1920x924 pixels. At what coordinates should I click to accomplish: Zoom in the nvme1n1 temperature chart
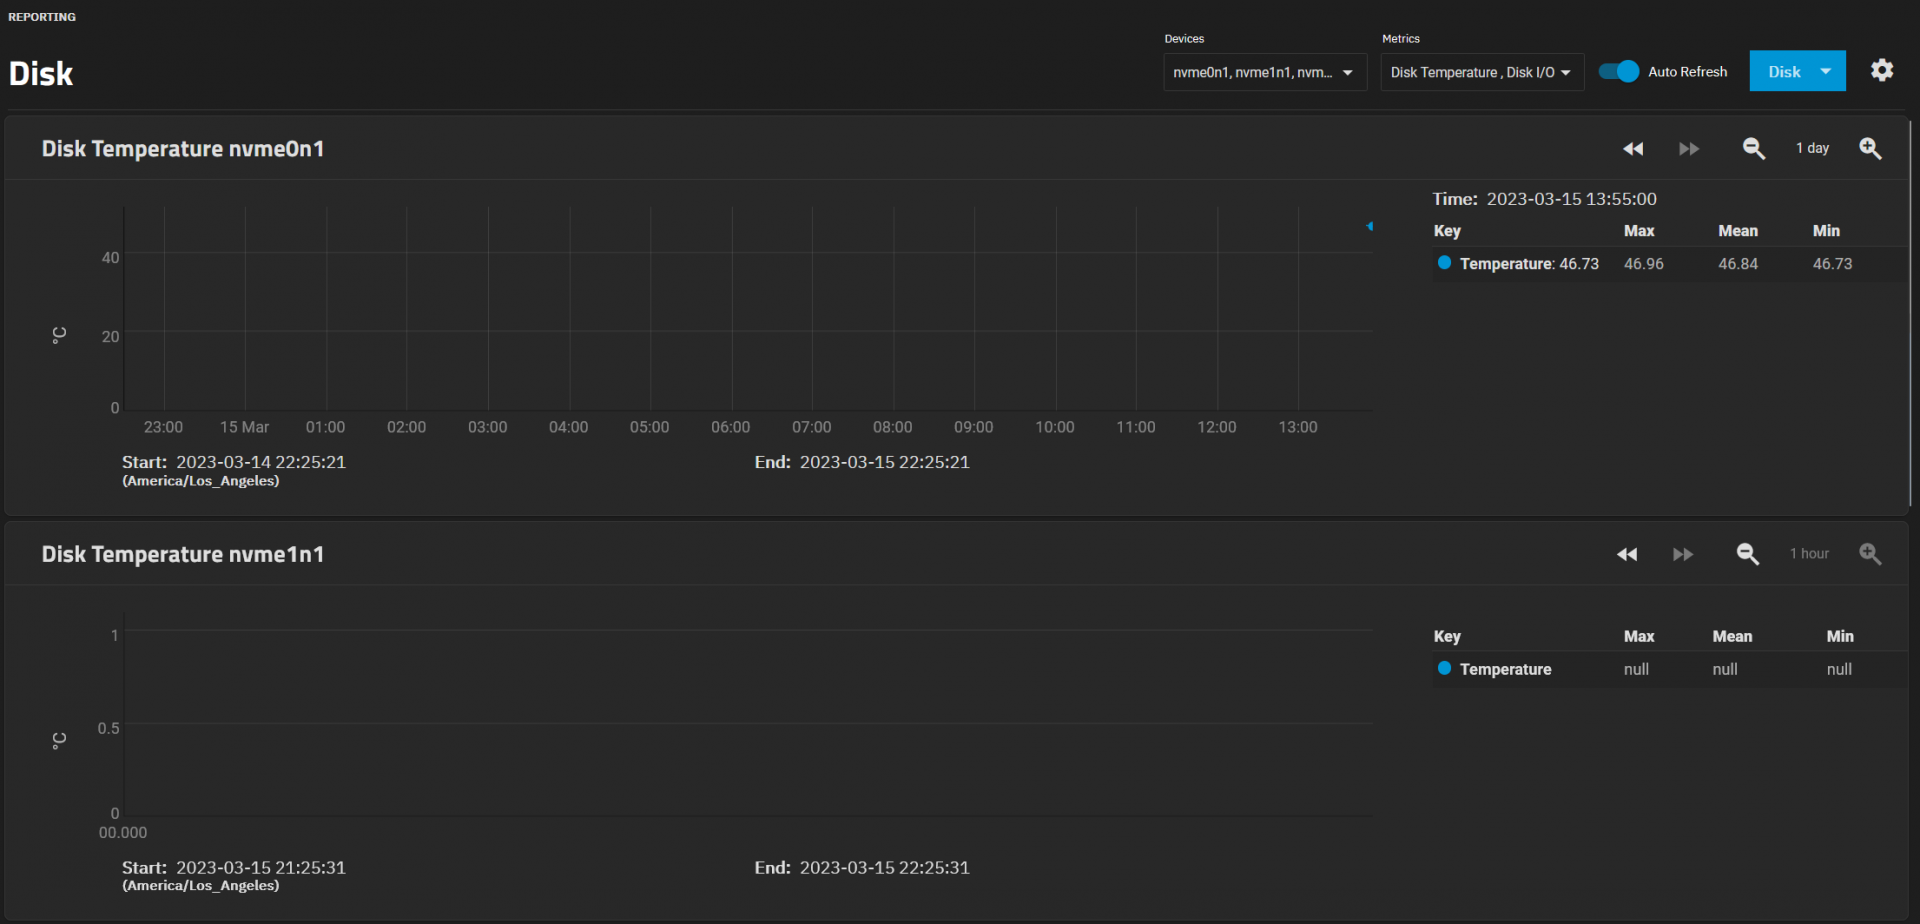(1870, 554)
